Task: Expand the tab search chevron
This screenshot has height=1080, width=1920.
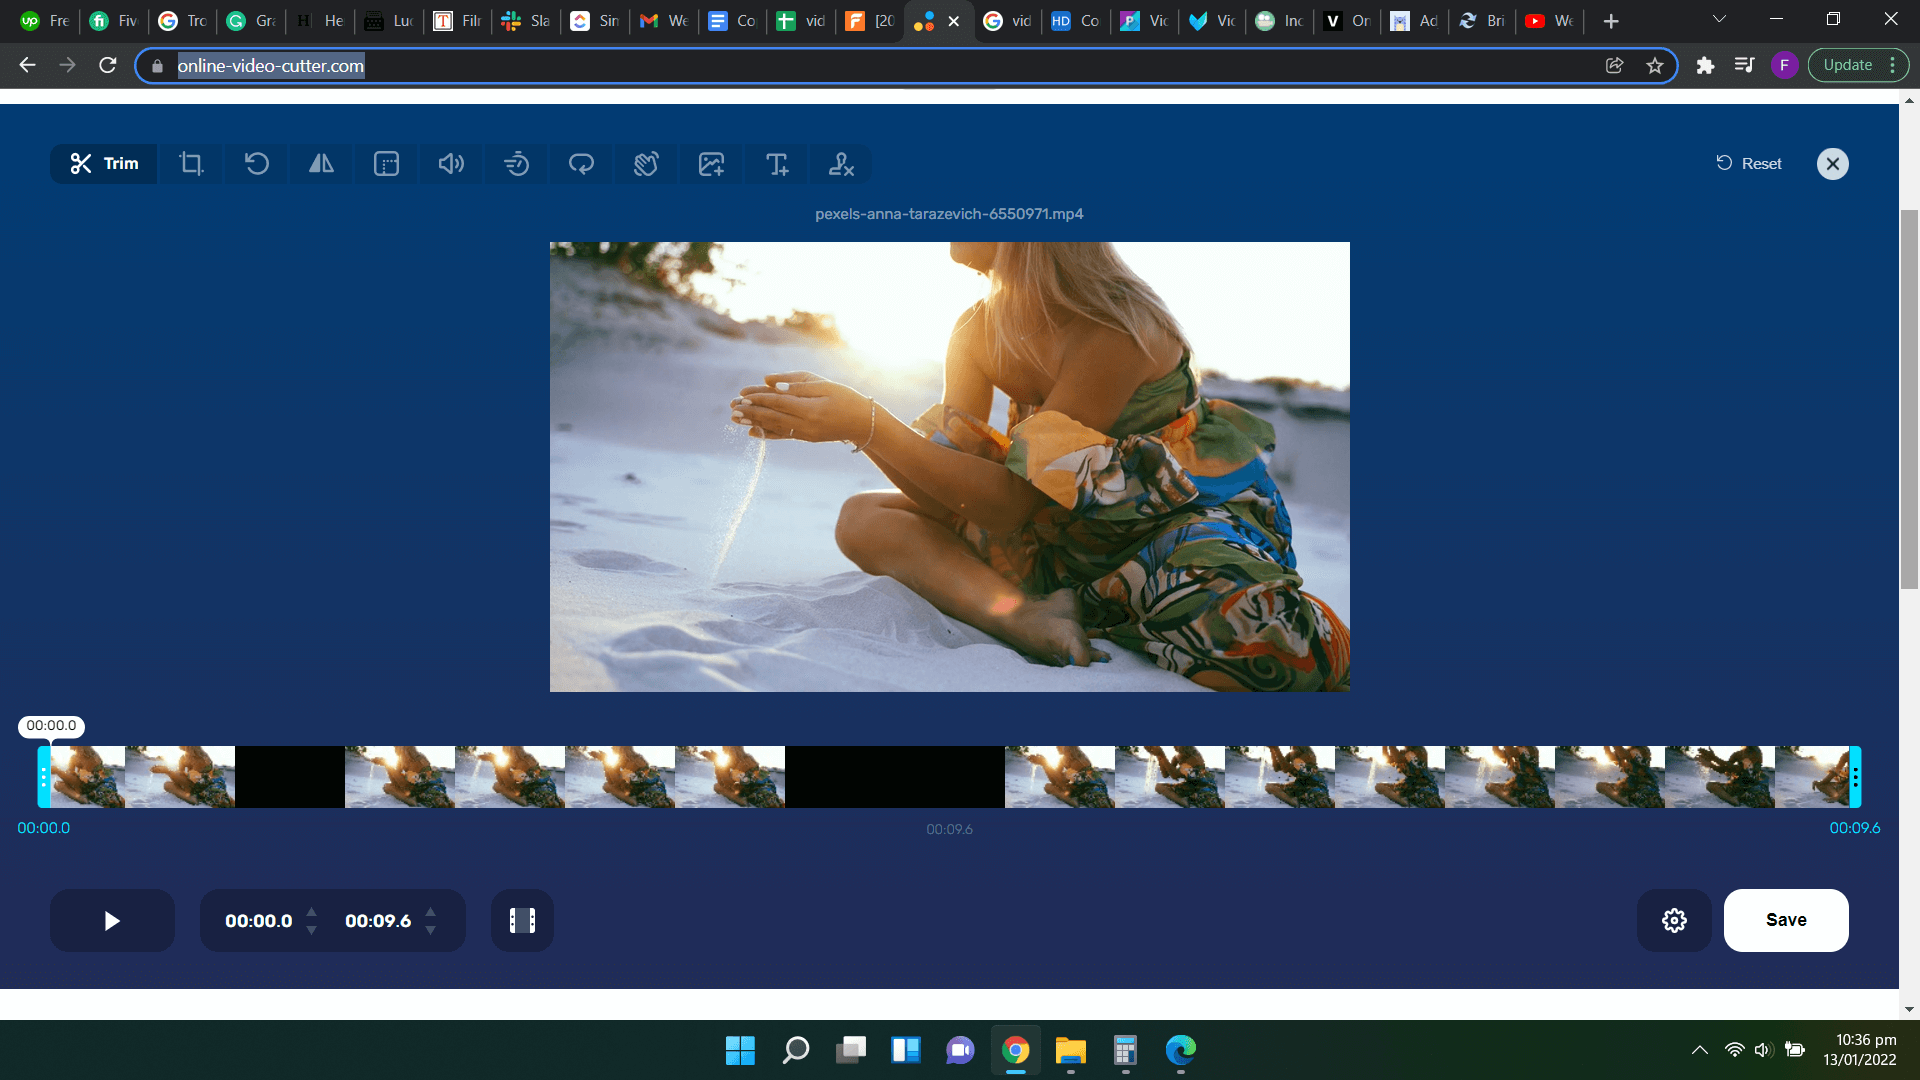Action: coord(1719,20)
